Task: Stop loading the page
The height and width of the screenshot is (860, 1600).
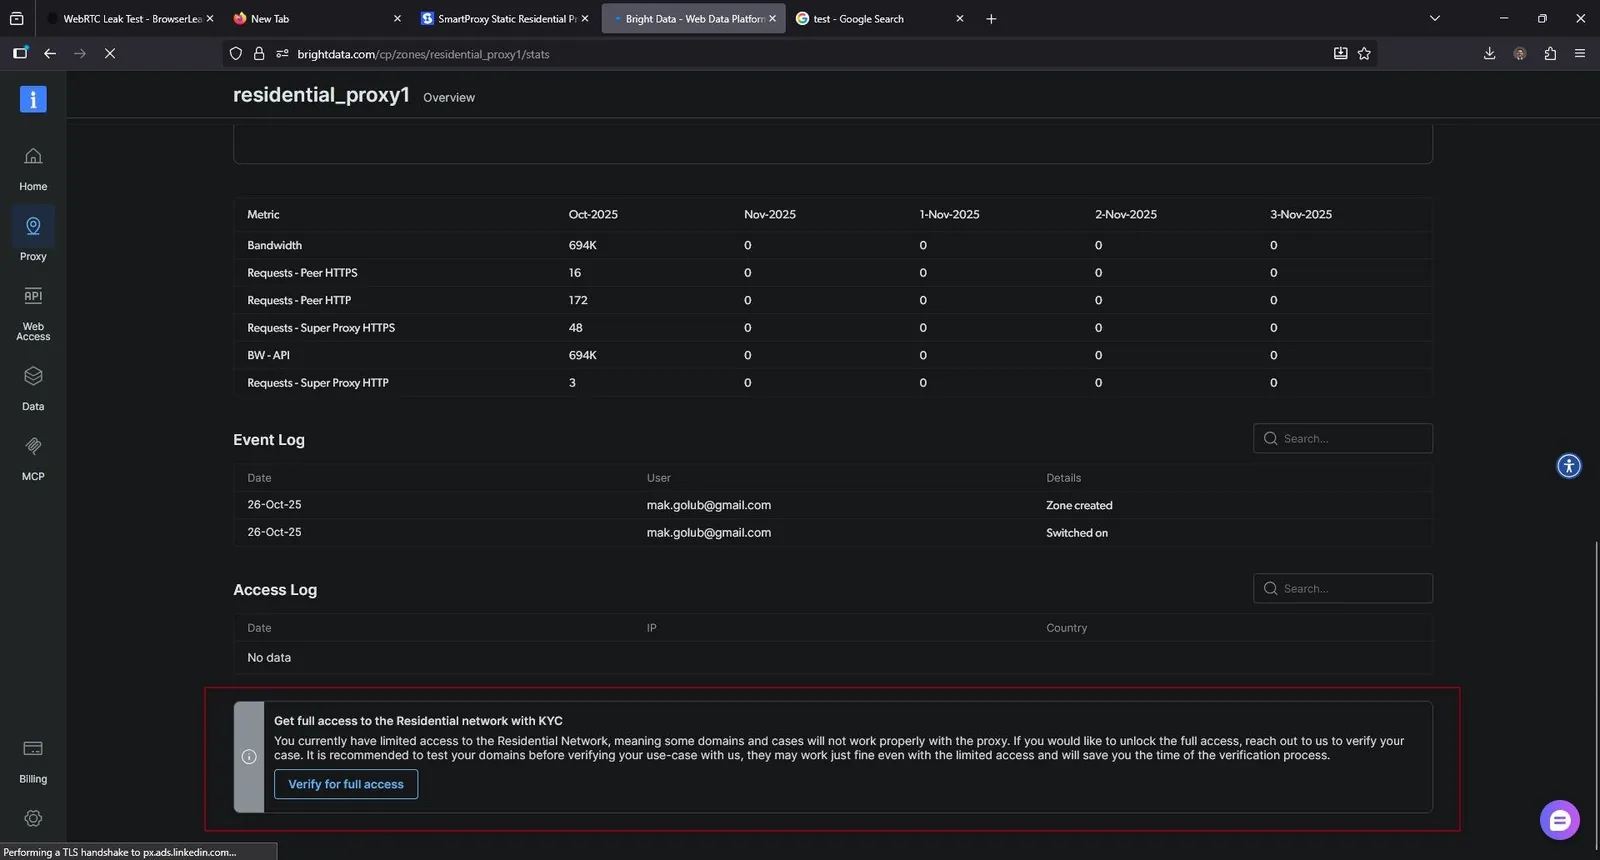Action: 110,53
